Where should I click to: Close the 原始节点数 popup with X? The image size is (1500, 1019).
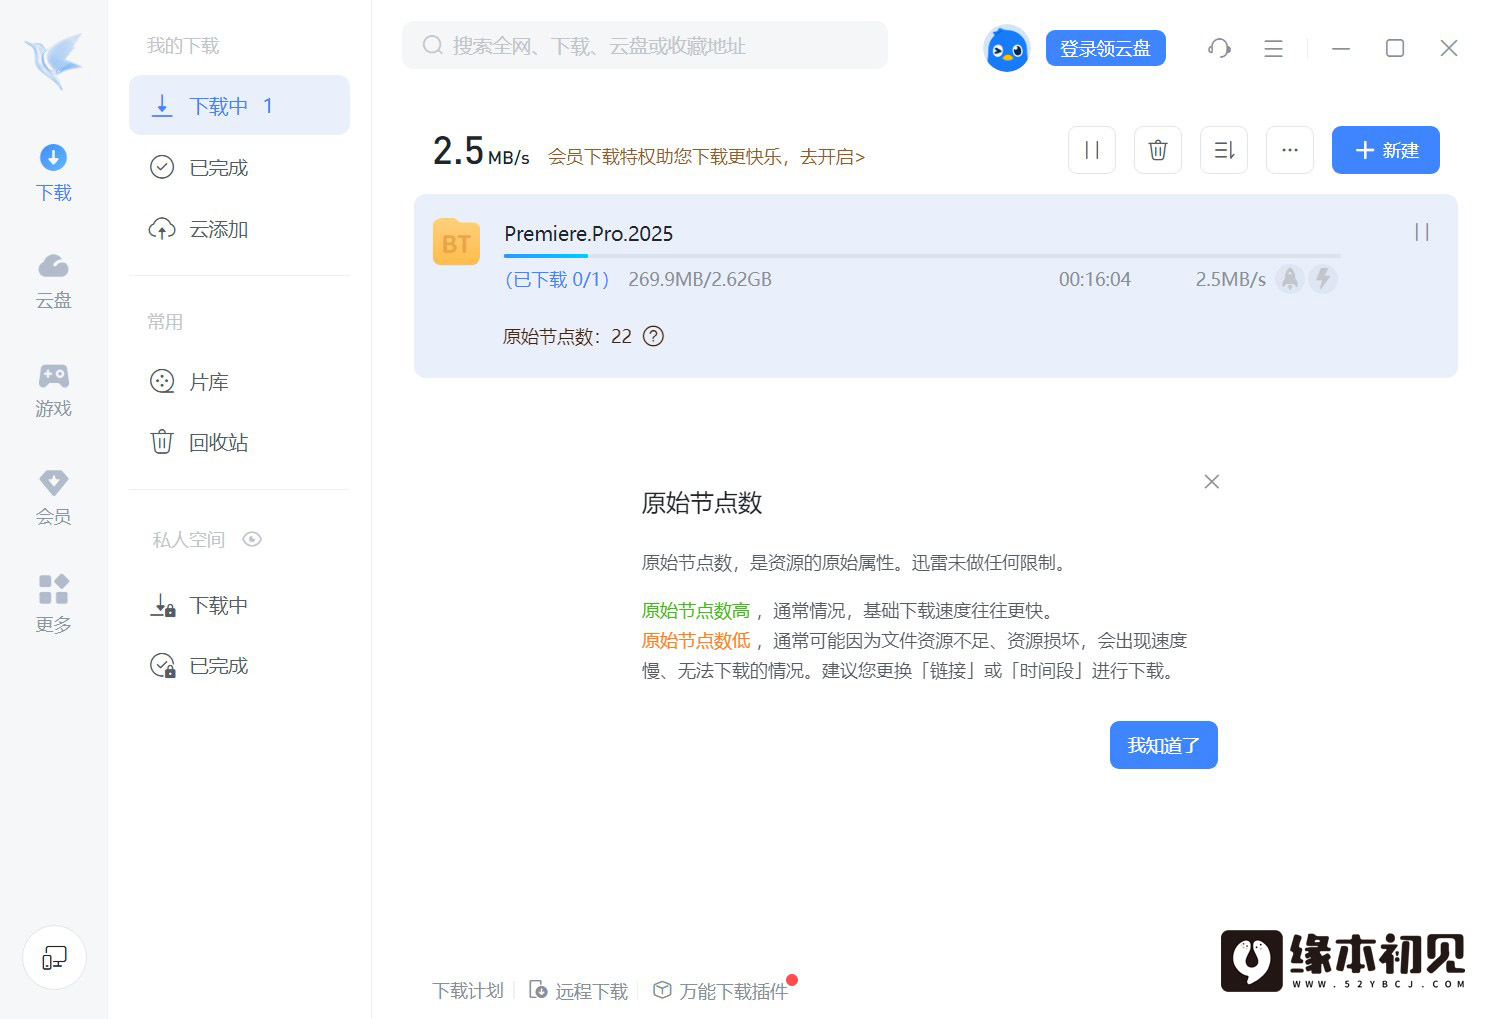1212,482
